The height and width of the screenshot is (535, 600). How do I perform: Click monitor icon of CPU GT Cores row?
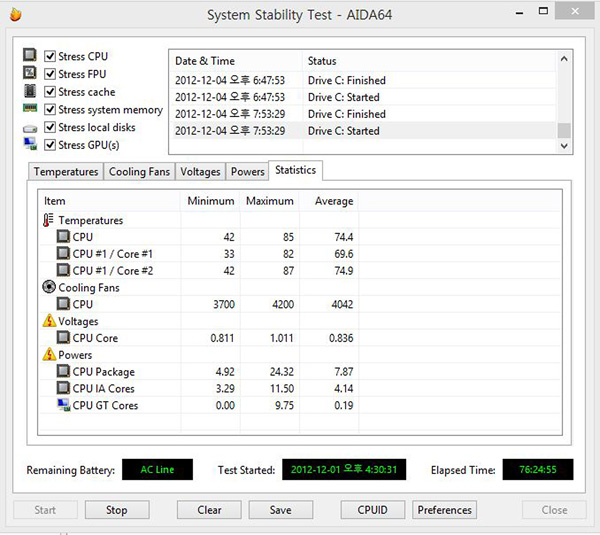64,405
